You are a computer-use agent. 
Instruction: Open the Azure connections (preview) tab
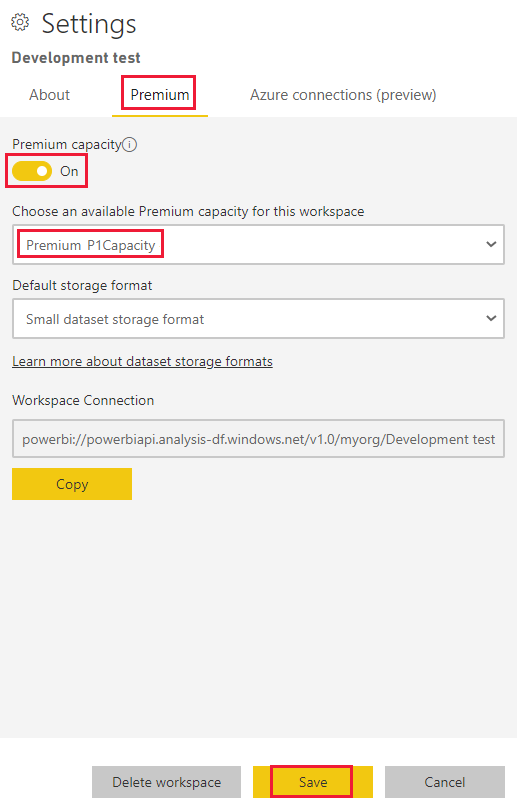(x=343, y=95)
